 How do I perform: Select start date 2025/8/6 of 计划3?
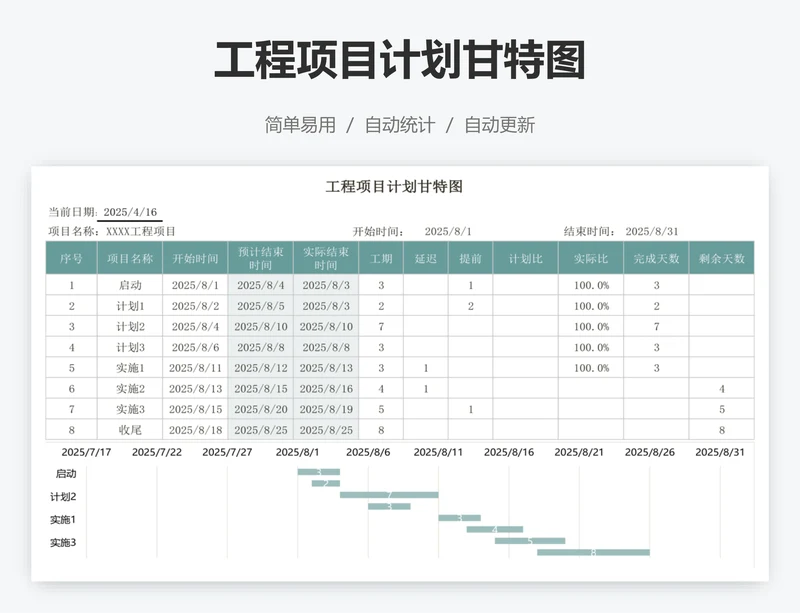coord(195,347)
